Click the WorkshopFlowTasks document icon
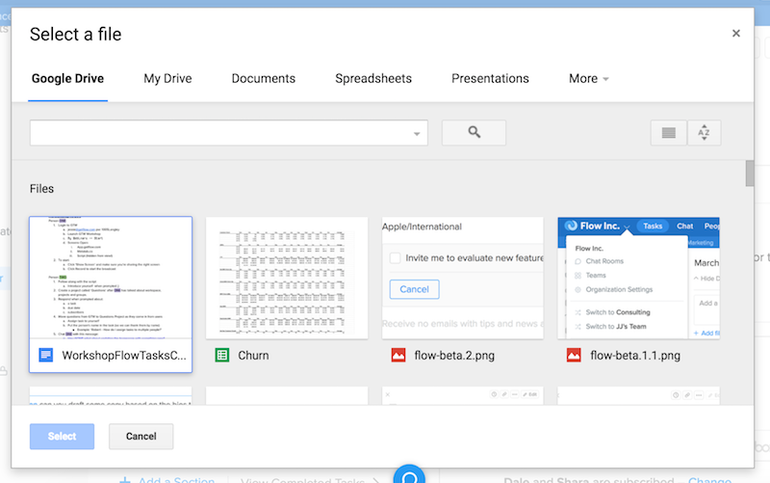Viewport: 770px width, 483px height. [46, 355]
